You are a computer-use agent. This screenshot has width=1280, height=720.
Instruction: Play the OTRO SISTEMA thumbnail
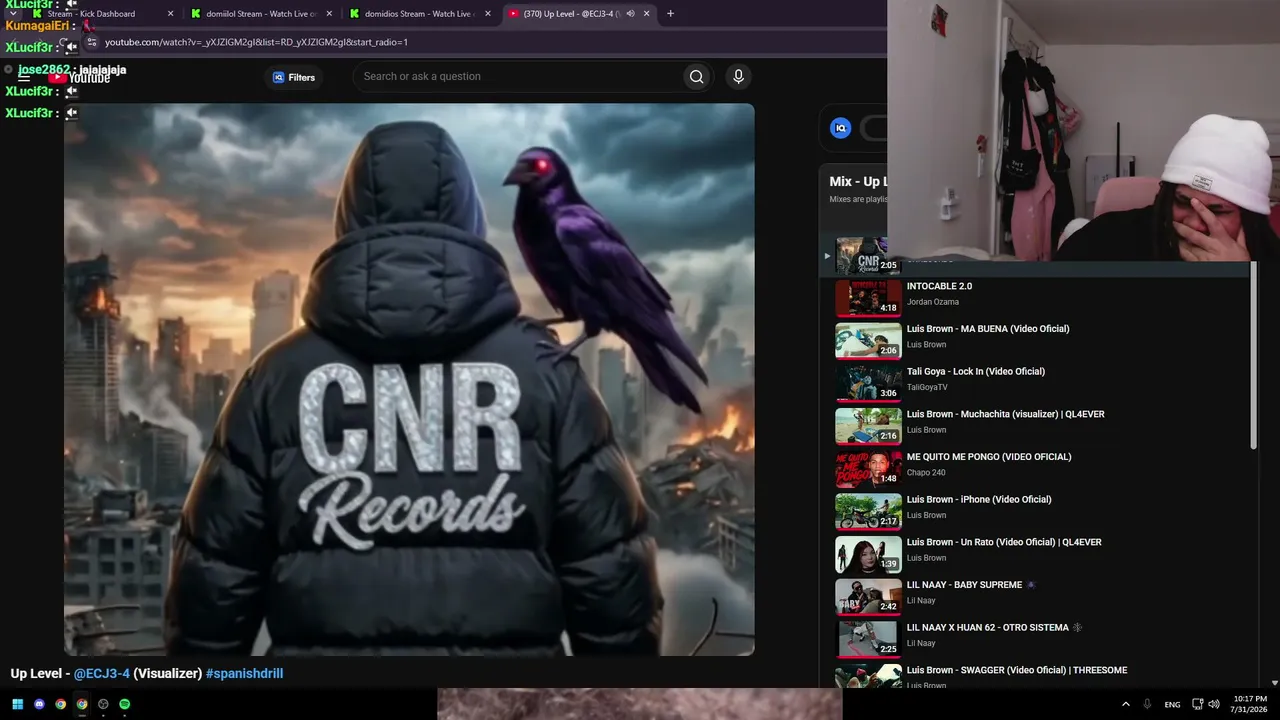click(x=868, y=639)
